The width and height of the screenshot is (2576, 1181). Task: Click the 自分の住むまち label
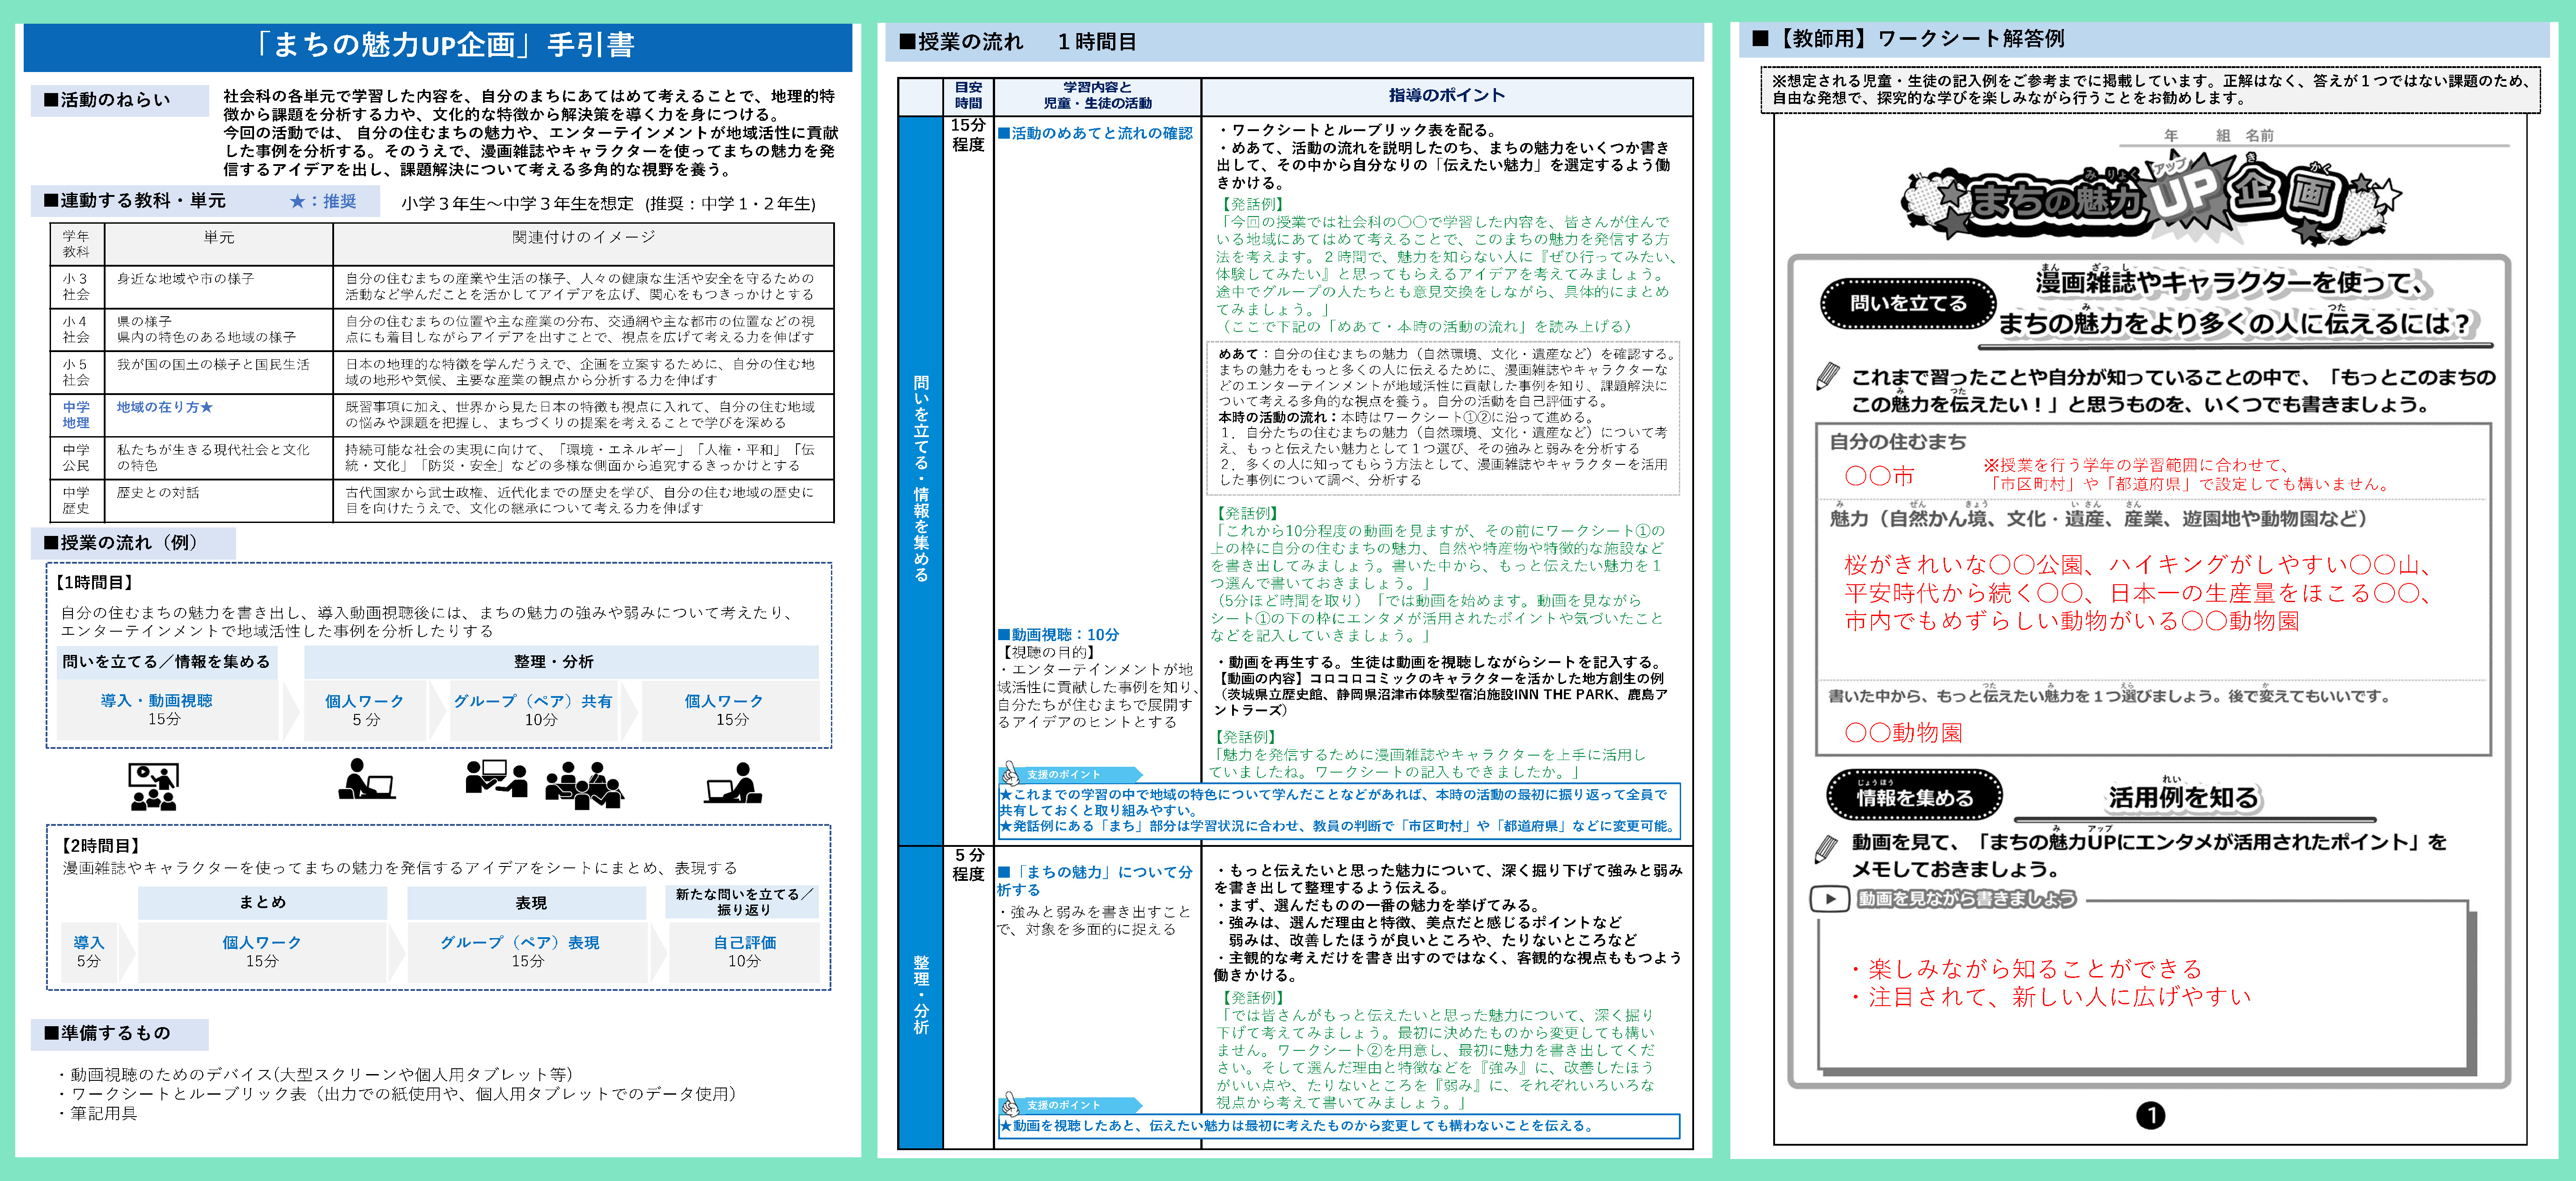(1897, 442)
